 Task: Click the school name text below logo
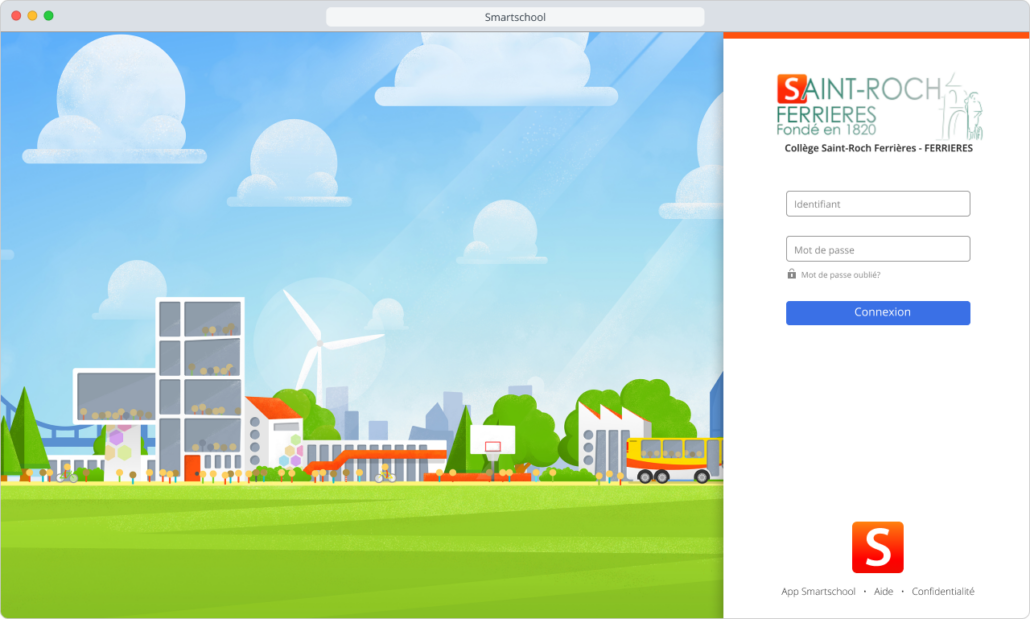(x=878, y=148)
